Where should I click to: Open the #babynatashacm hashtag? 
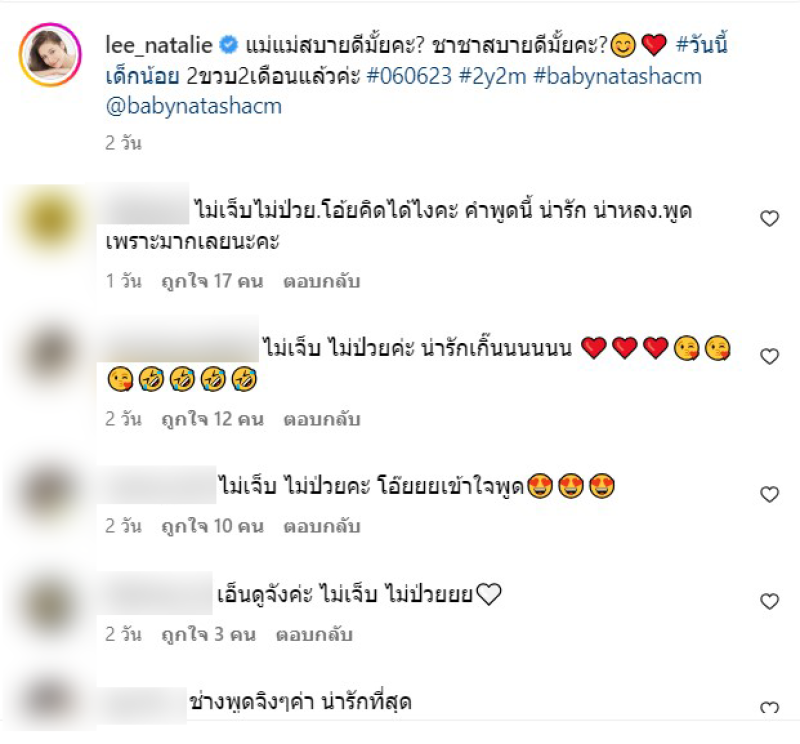point(617,76)
